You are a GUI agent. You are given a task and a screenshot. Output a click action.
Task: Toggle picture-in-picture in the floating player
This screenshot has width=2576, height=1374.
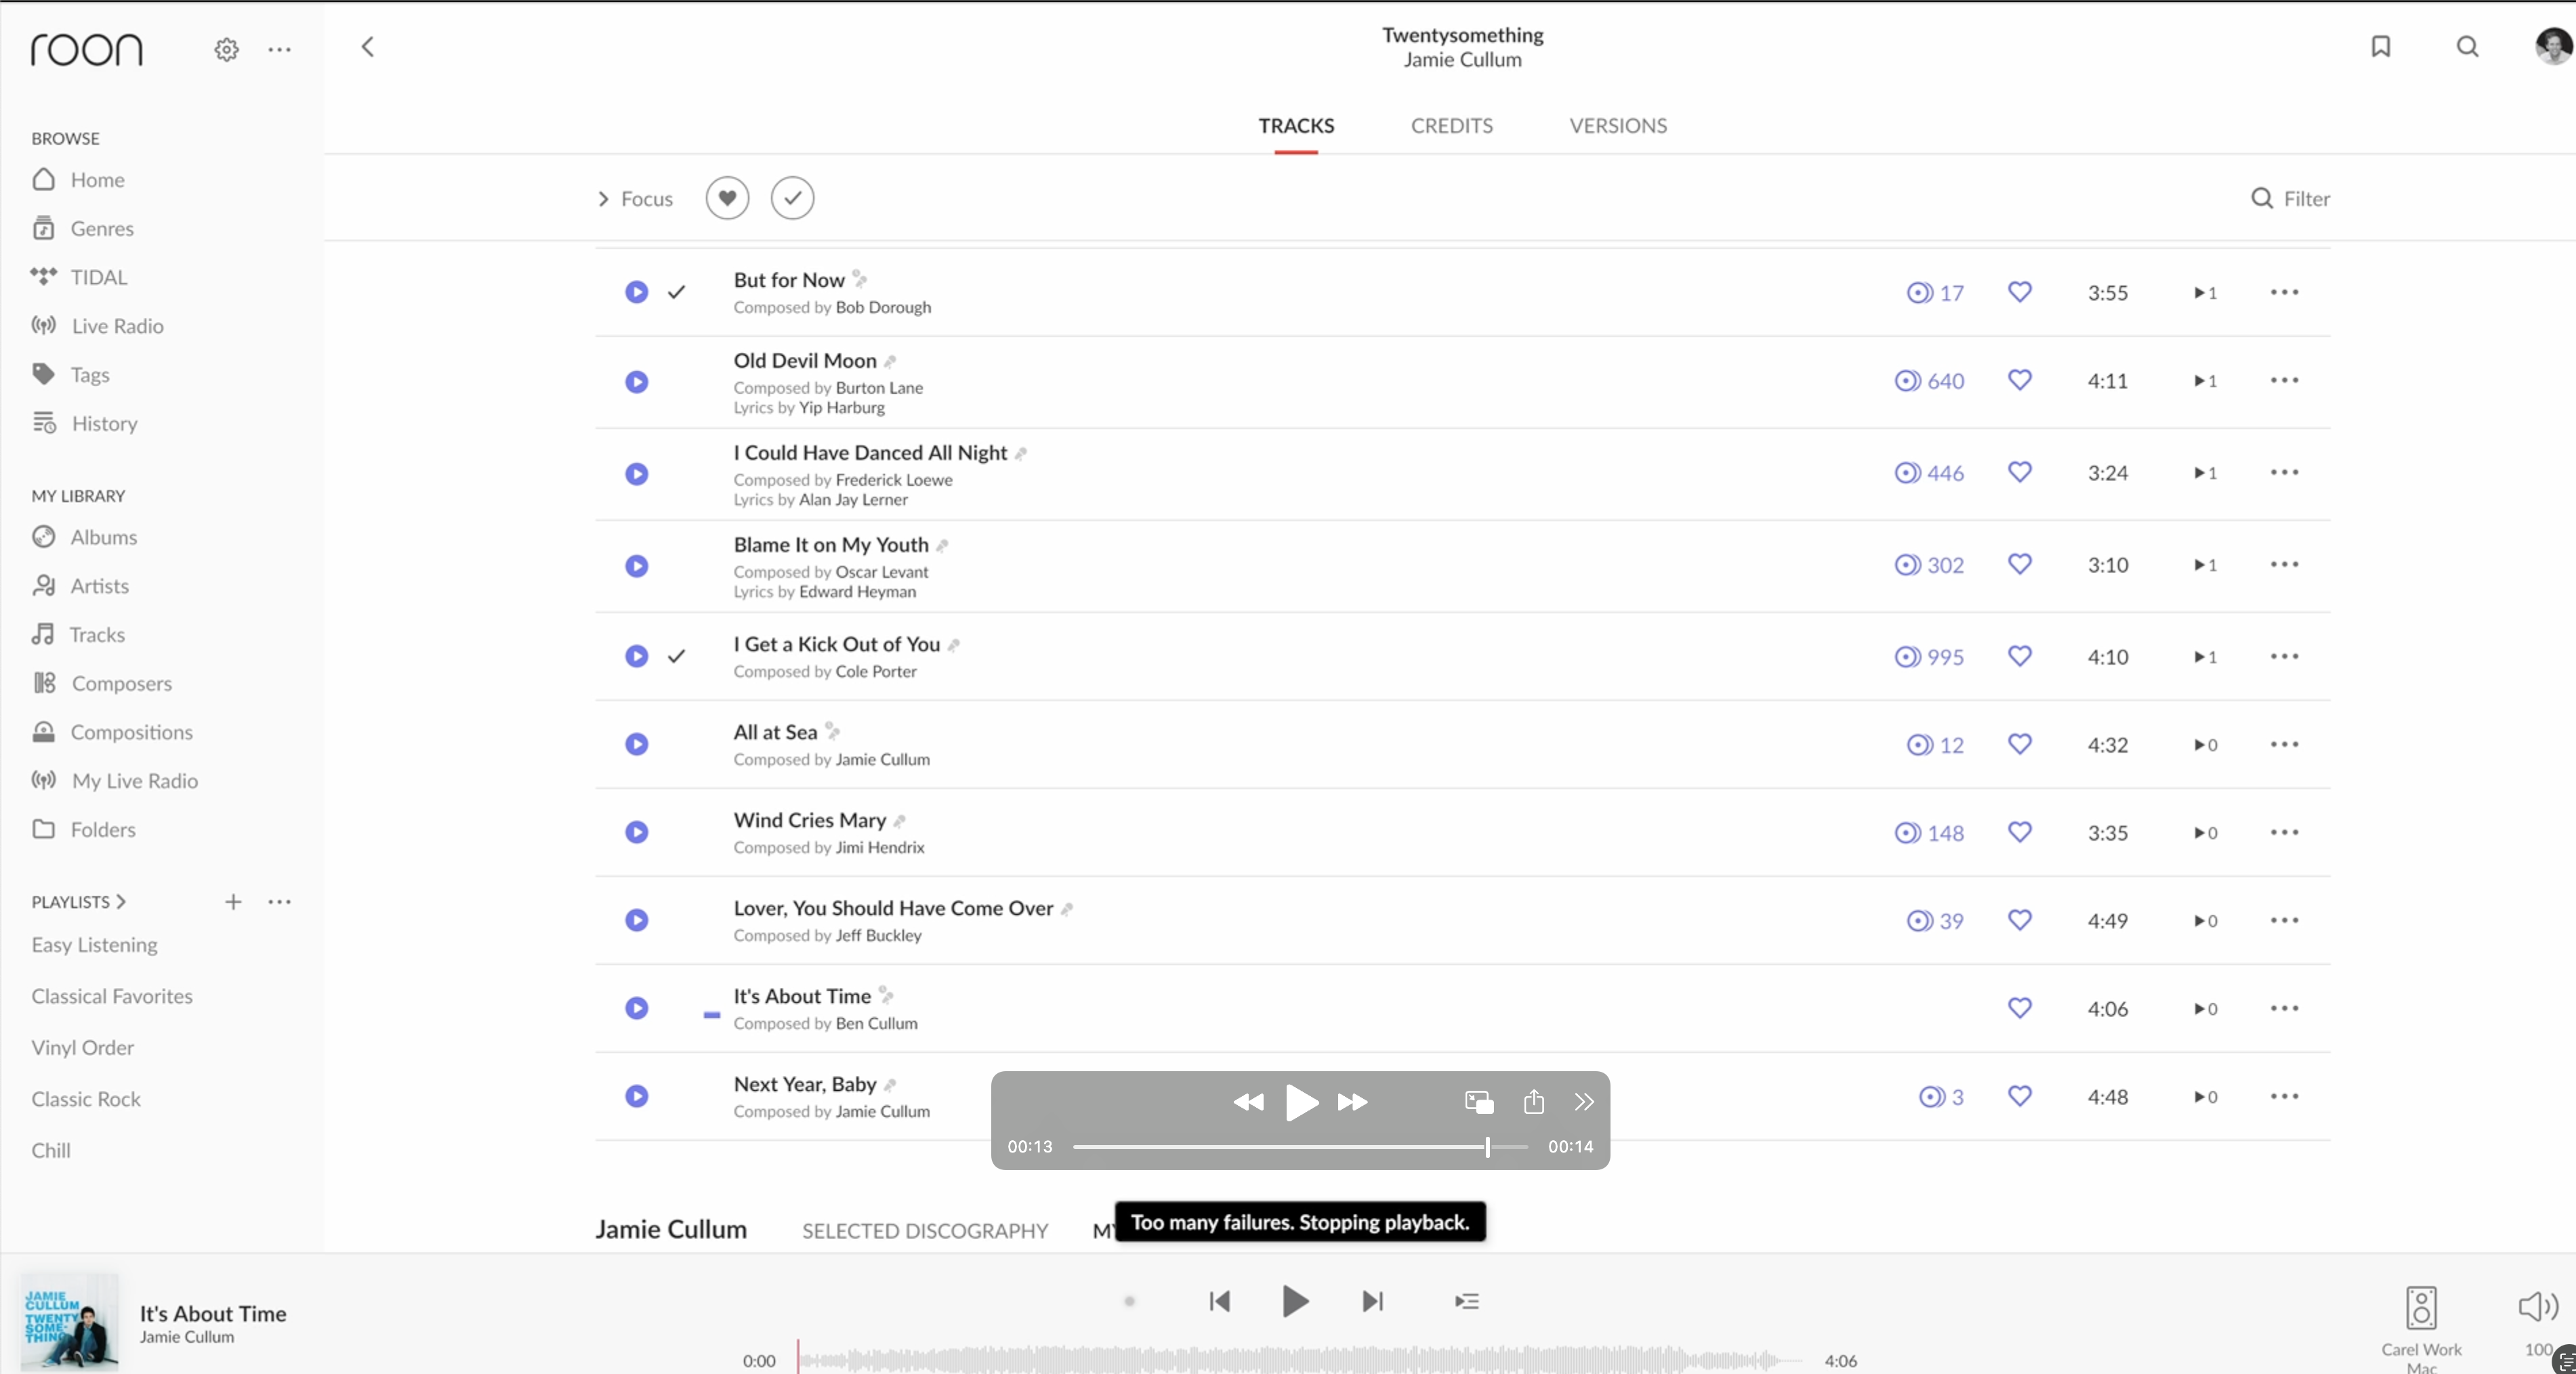(1479, 1102)
